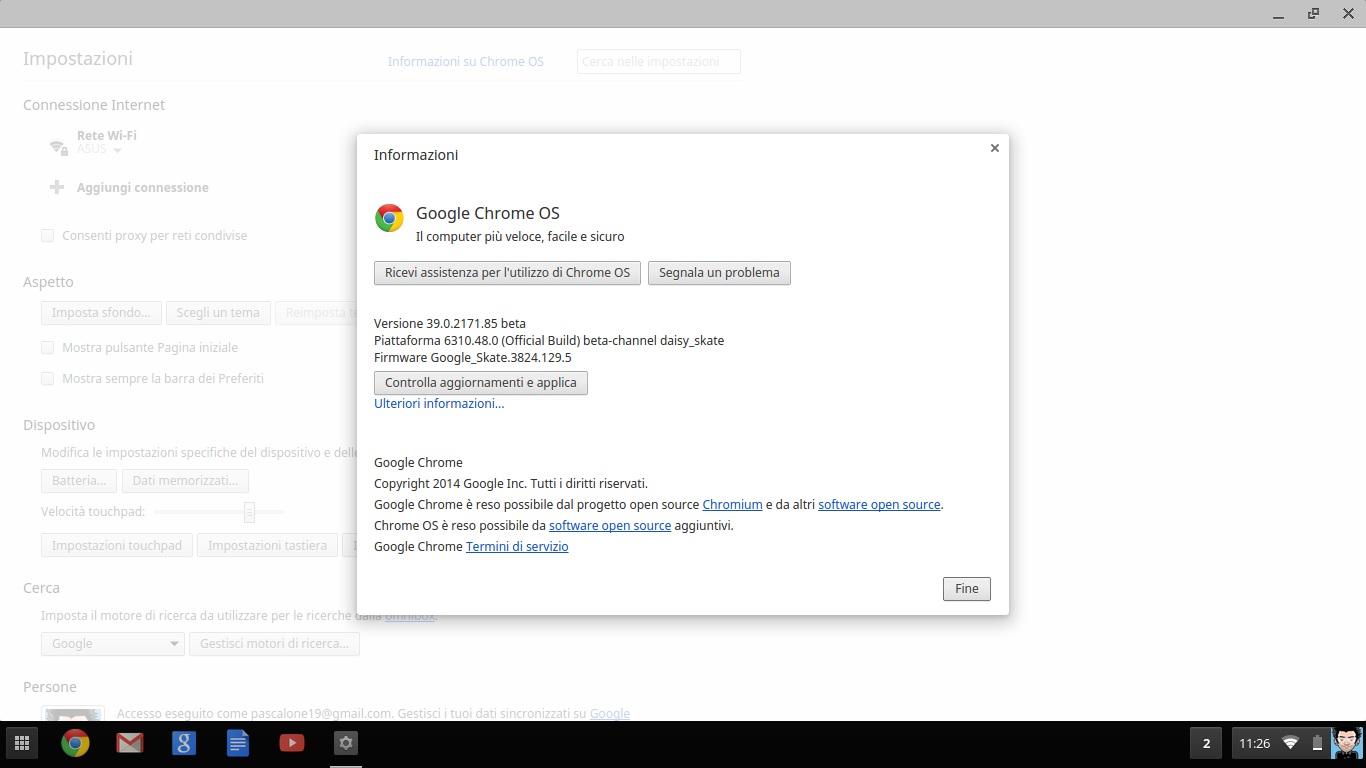The width and height of the screenshot is (1366, 768).
Task: Open Impostazioni touchpad
Action: pyautogui.click(x=117, y=546)
